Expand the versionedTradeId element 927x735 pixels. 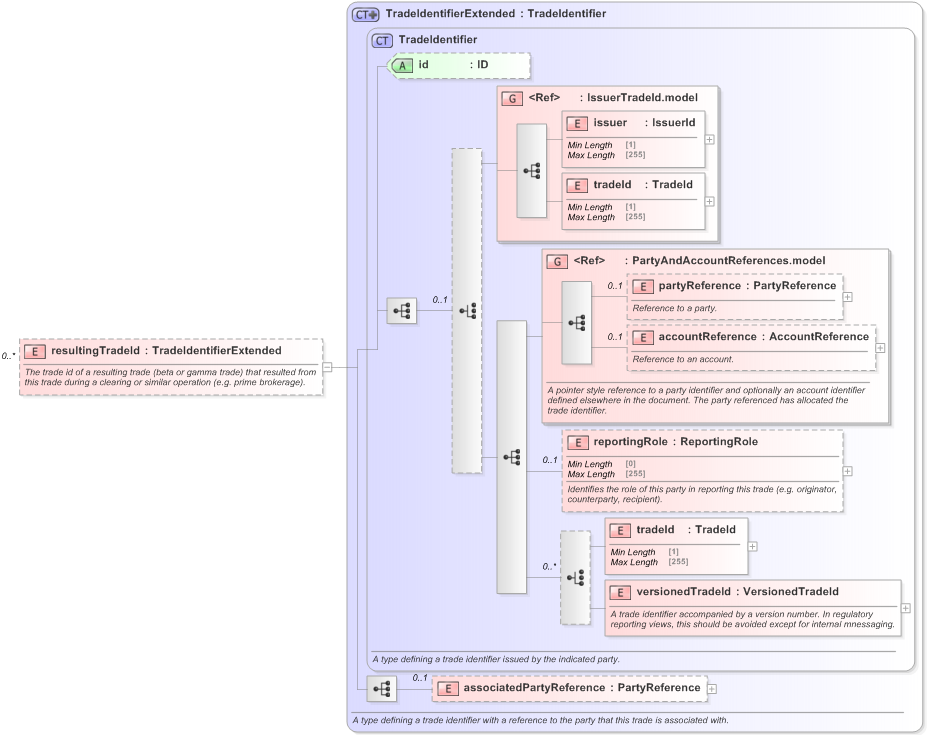(905, 608)
